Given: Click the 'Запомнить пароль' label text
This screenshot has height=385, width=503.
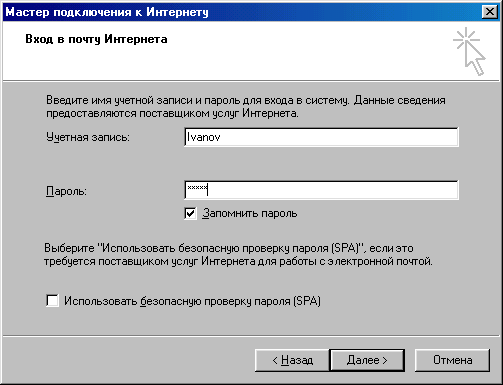Looking at the screenshot, I should click(250, 213).
